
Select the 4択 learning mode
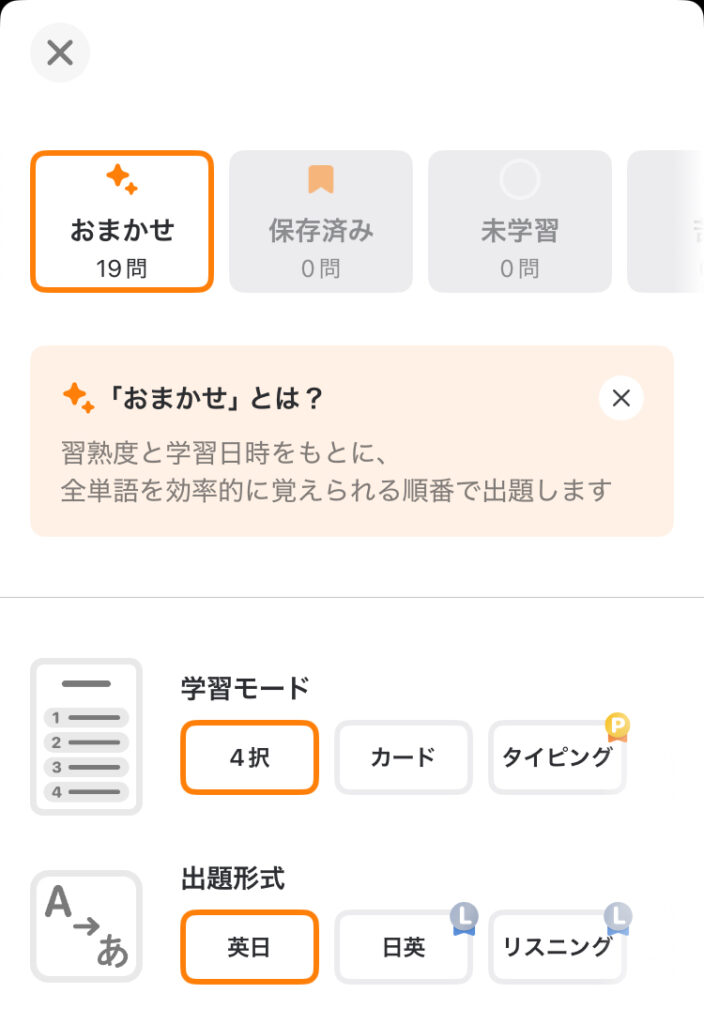pyautogui.click(x=249, y=758)
